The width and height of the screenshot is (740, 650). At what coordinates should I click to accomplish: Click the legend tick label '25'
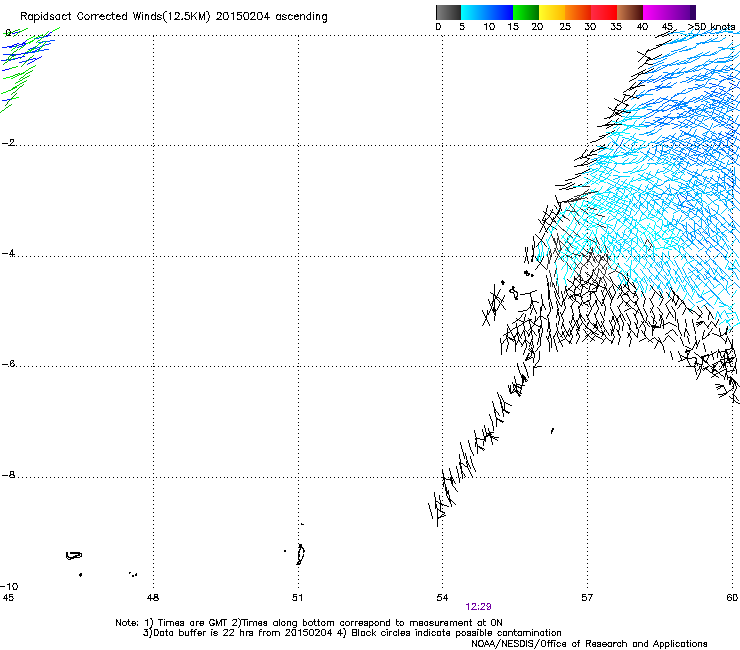[565, 27]
